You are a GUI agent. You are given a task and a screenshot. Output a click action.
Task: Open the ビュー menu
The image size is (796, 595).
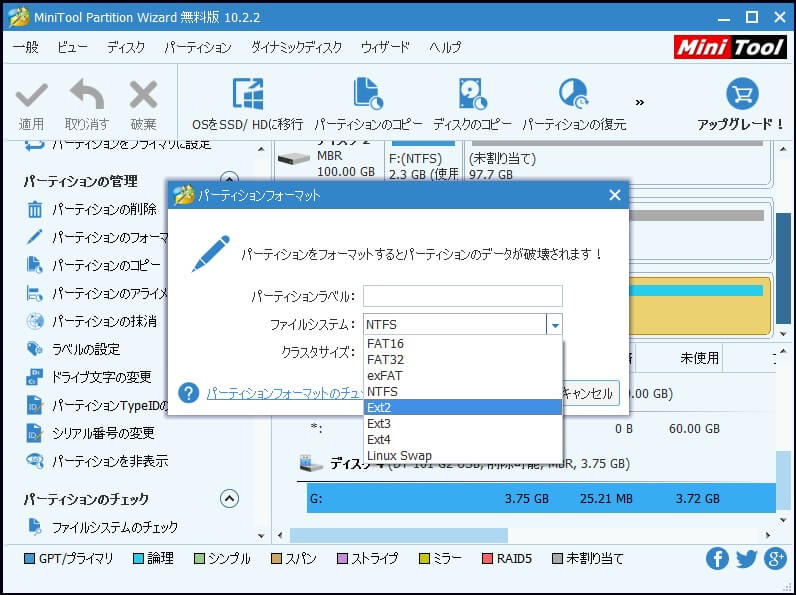tap(72, 47)
